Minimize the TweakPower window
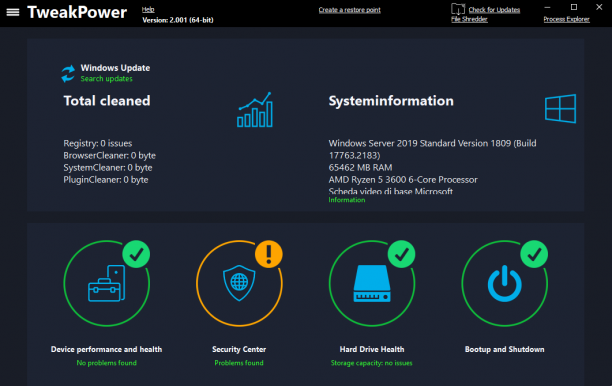612x386 pixels. 547,7
